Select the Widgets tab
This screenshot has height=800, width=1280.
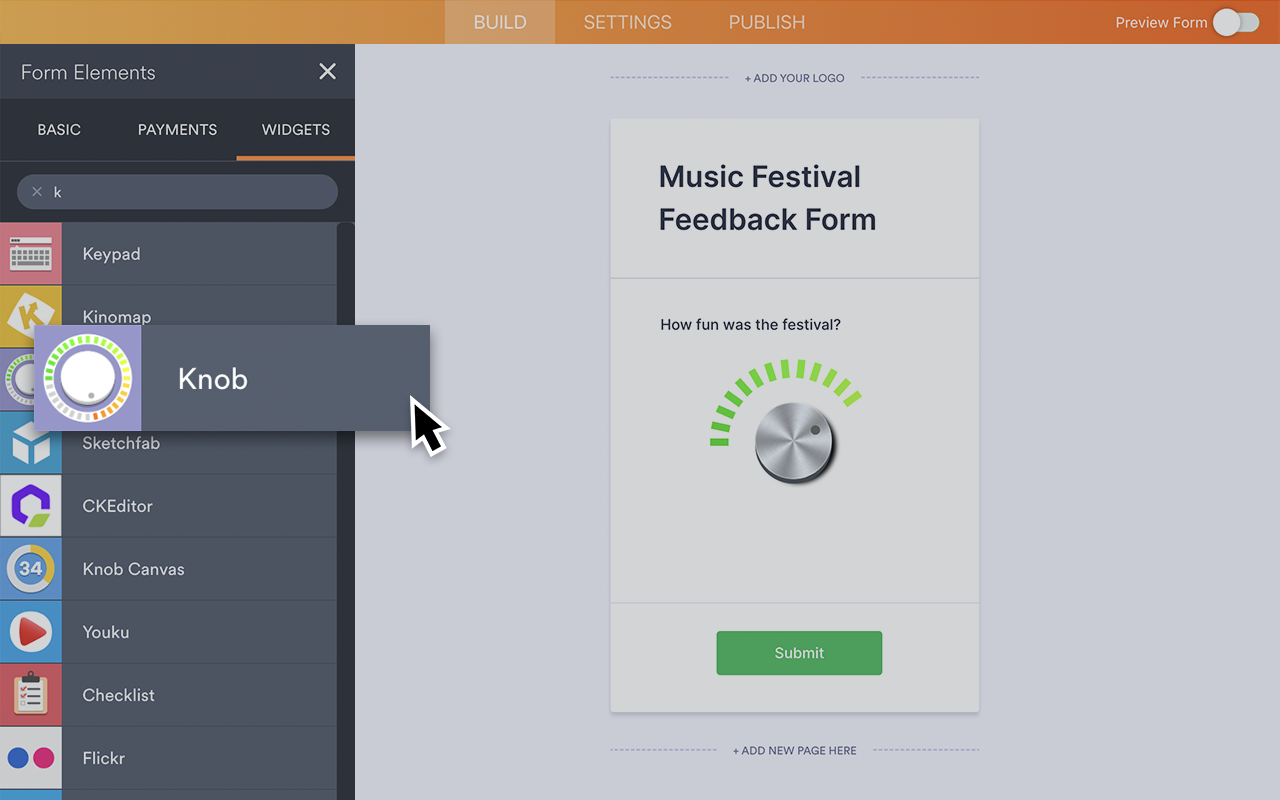pyautogui.click(x=295, y=130)
